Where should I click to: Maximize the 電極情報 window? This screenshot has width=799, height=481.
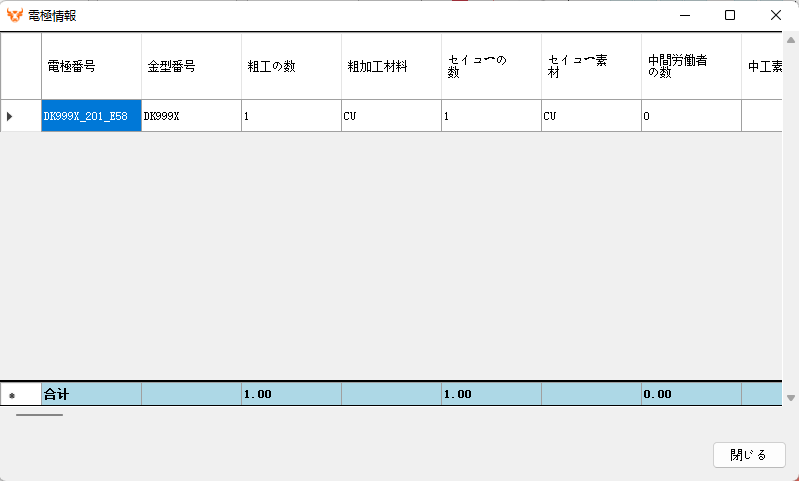(x=730, y=15)
